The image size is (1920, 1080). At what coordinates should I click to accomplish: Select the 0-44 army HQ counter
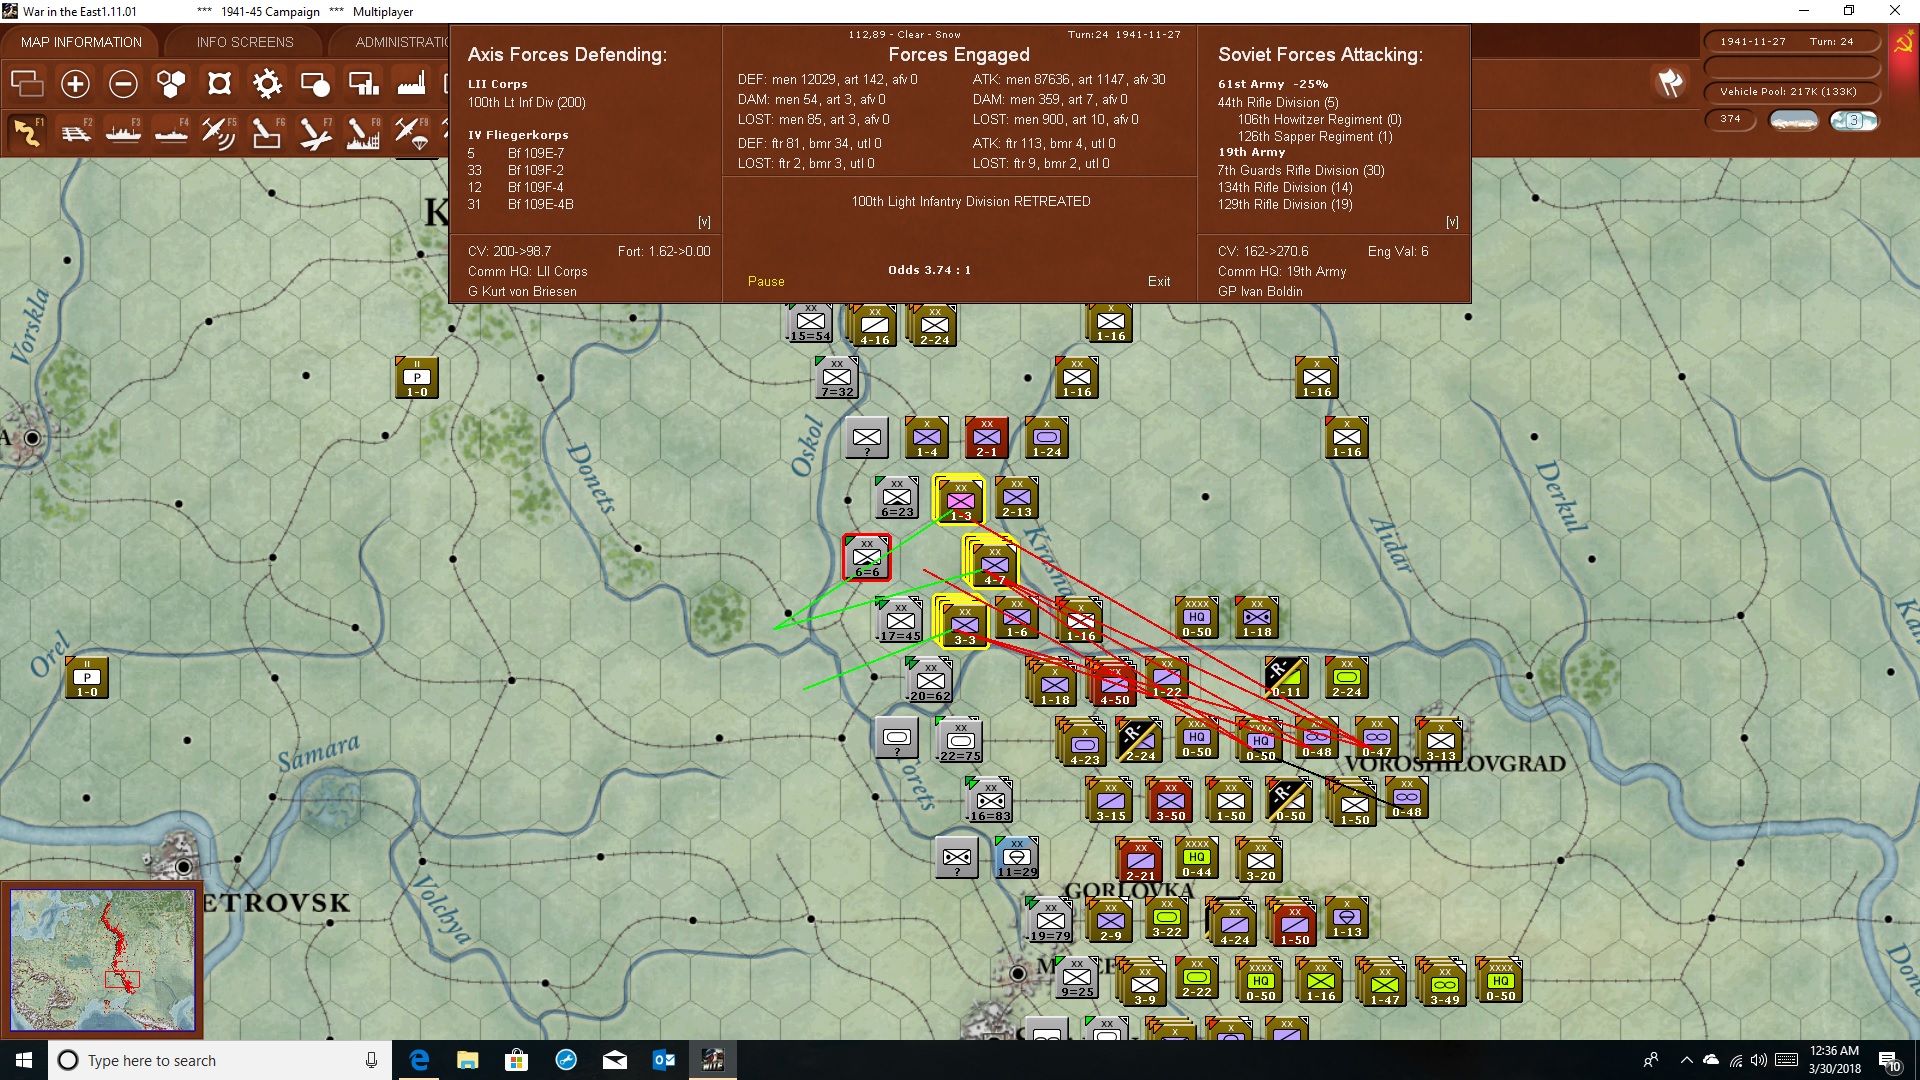(1197, 858)
